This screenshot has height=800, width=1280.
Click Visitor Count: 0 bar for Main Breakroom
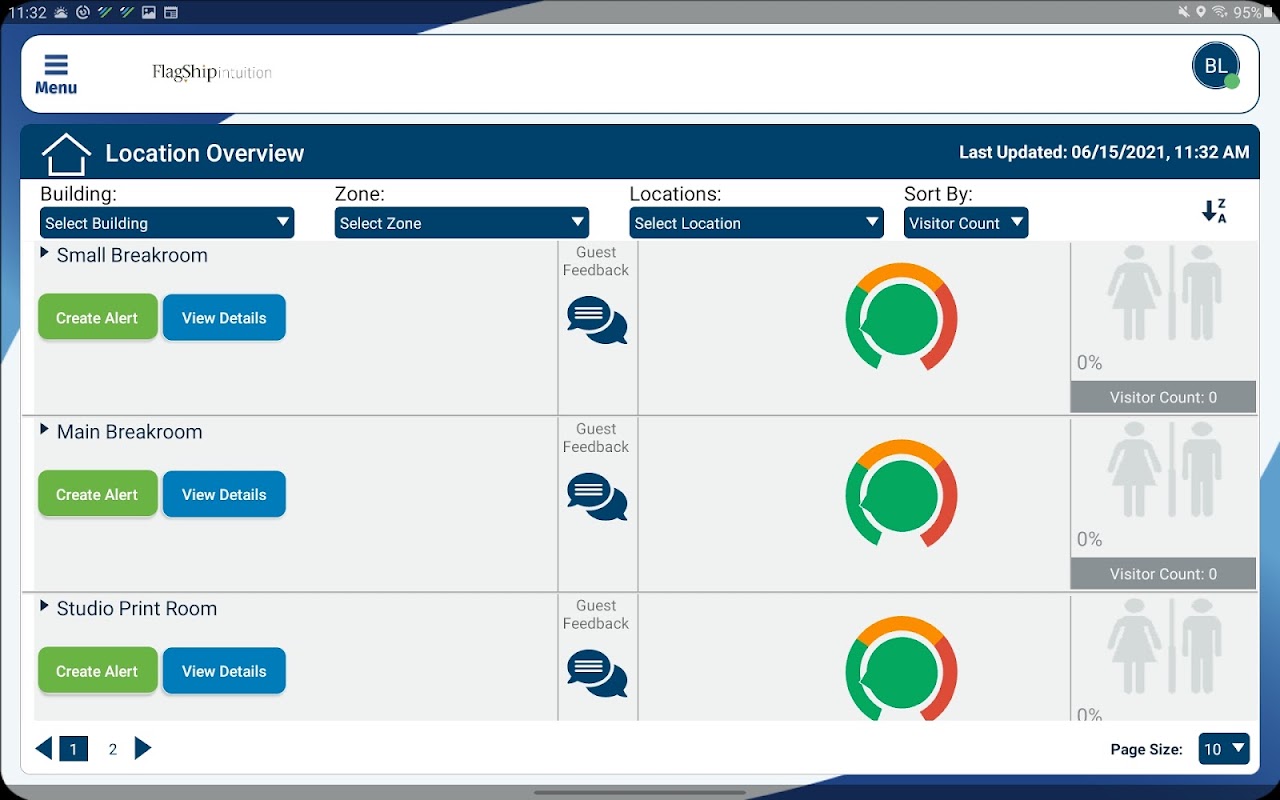click(1163, 574)
